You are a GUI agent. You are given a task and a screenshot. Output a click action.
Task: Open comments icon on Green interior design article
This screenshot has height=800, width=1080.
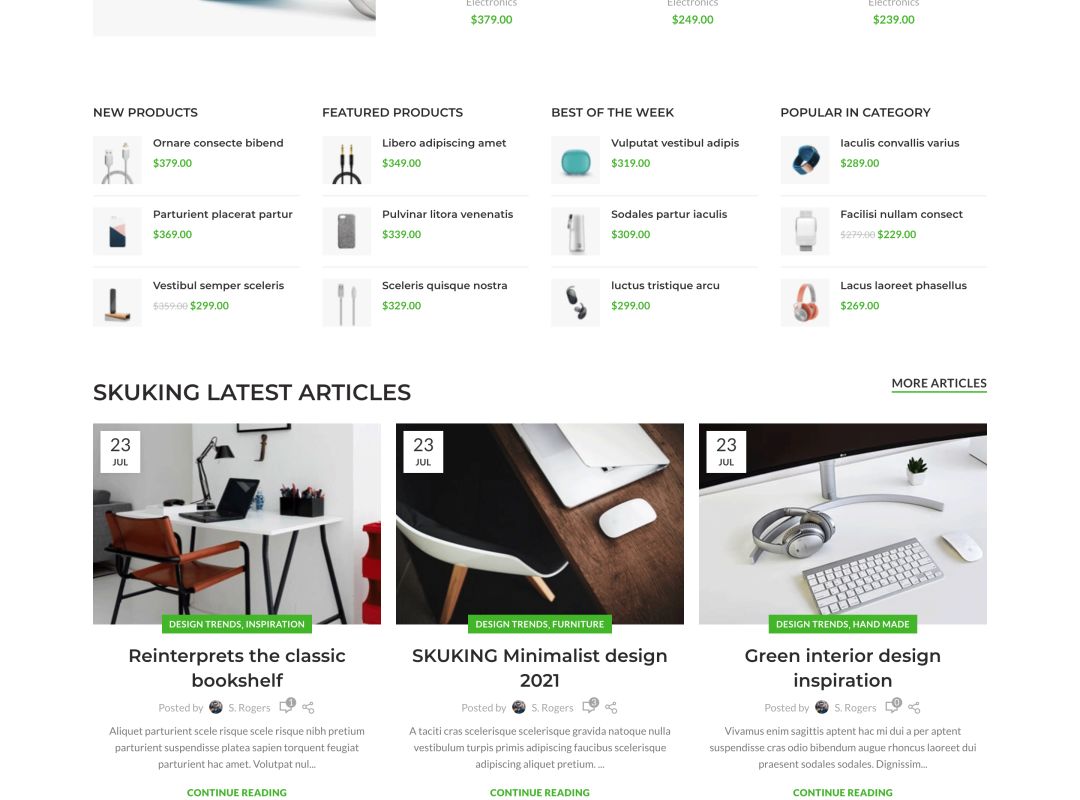(x=893, y=706)
